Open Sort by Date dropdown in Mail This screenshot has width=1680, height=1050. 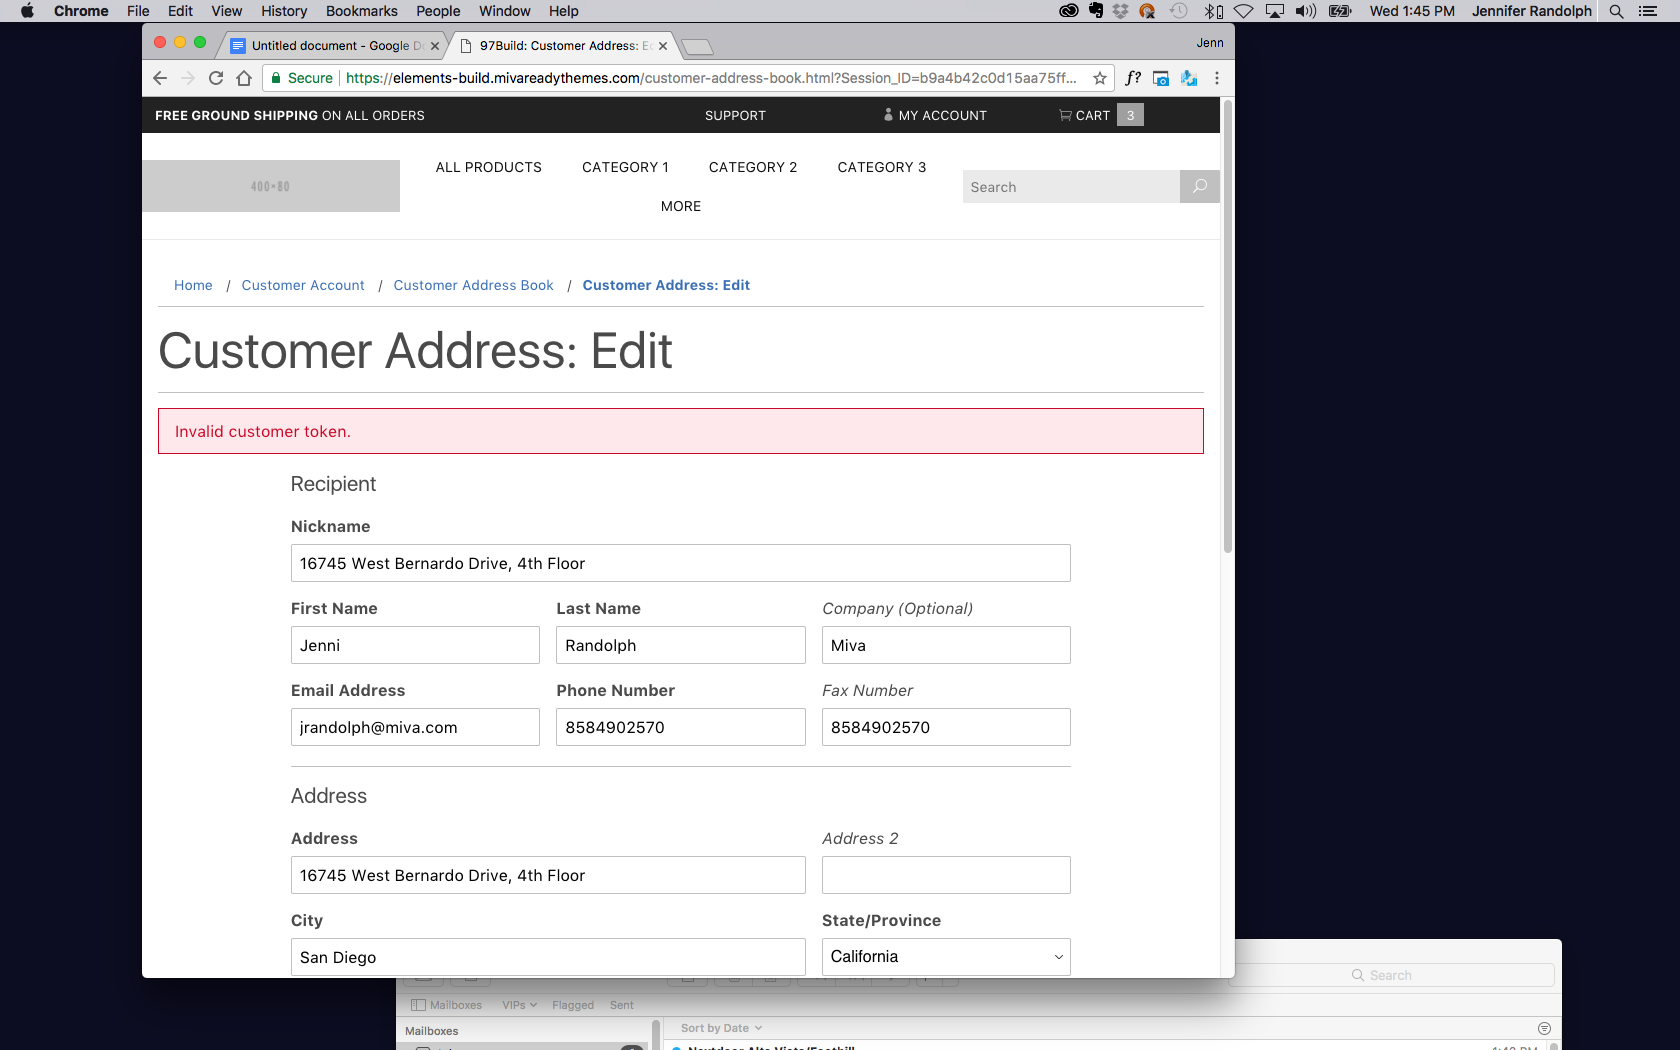[x=721, y=1028]
